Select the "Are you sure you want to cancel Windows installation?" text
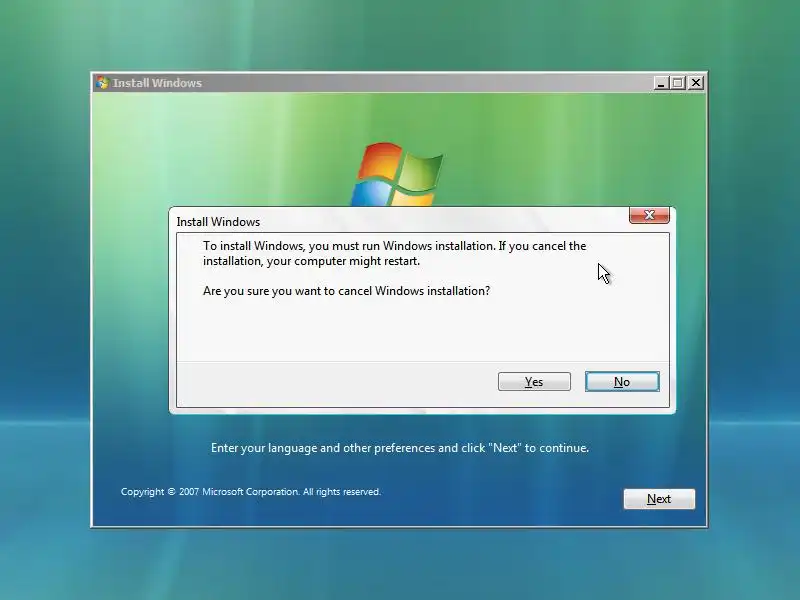Viewport: 800px width, 600px height. tap(346, 291)
